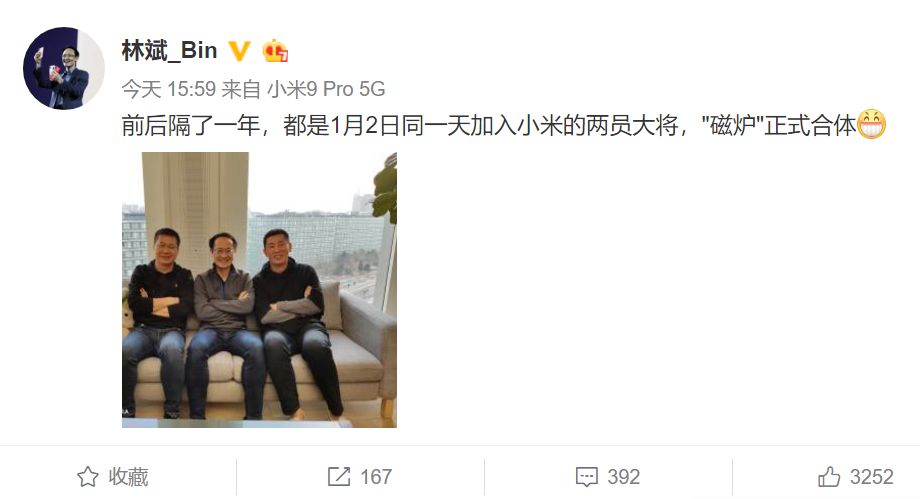
Task: Click the 3252 likes count
Action: click(871, 477)
